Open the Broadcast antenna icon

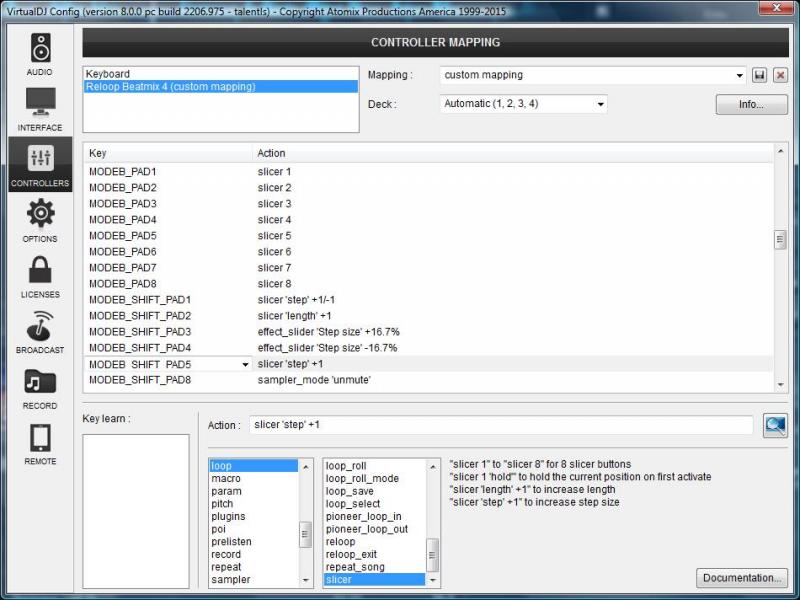point(40,326)
